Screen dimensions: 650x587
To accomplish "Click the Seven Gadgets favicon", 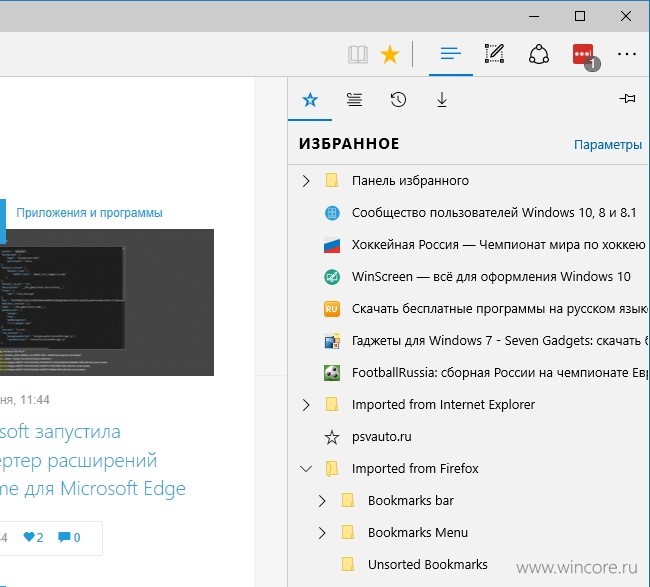I will (332, 341).
